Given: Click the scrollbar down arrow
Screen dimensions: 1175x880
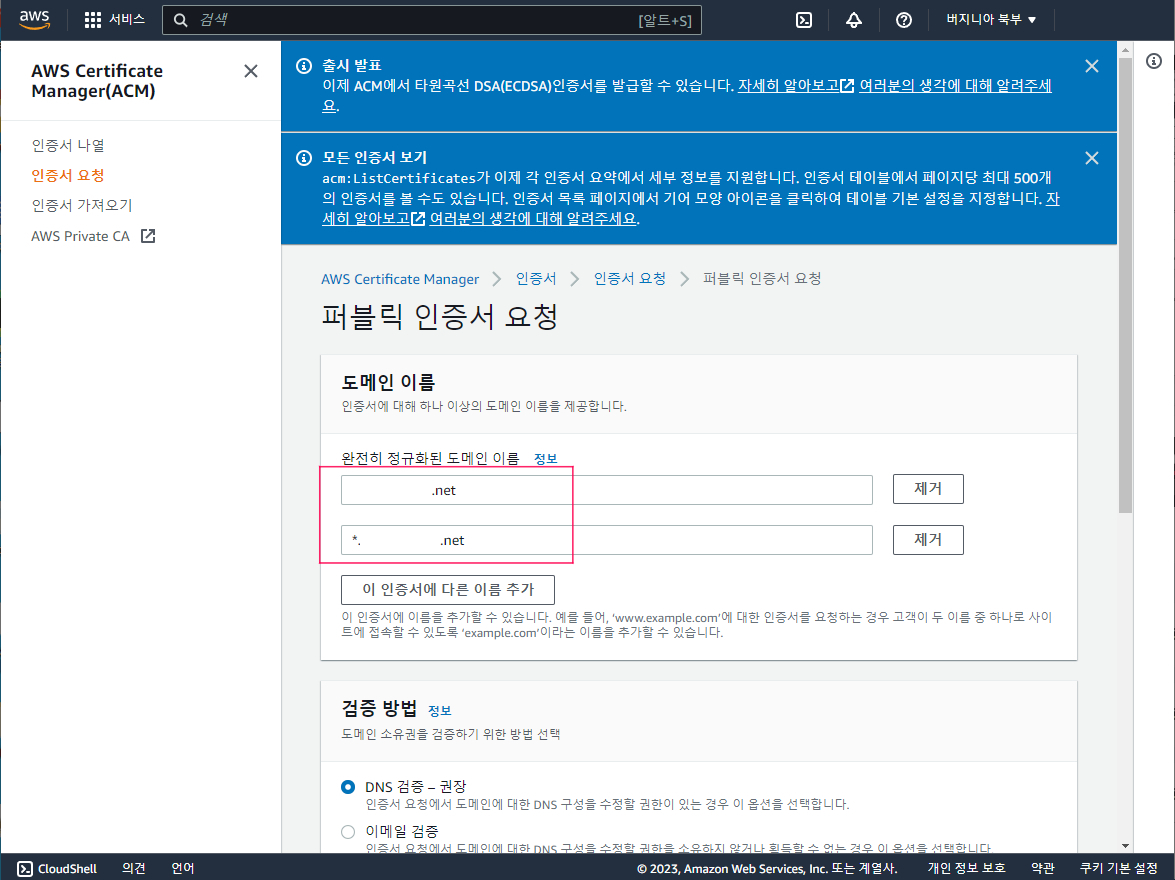Looking at the screenshot, I should (1125, 846).
